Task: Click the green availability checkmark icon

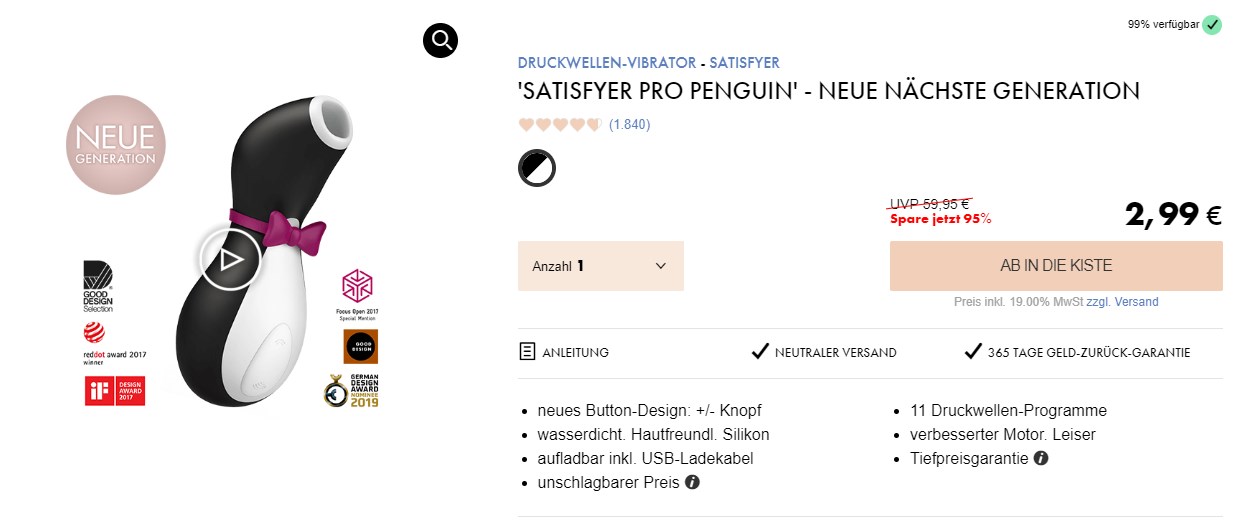Action: tap(1212, 24)
